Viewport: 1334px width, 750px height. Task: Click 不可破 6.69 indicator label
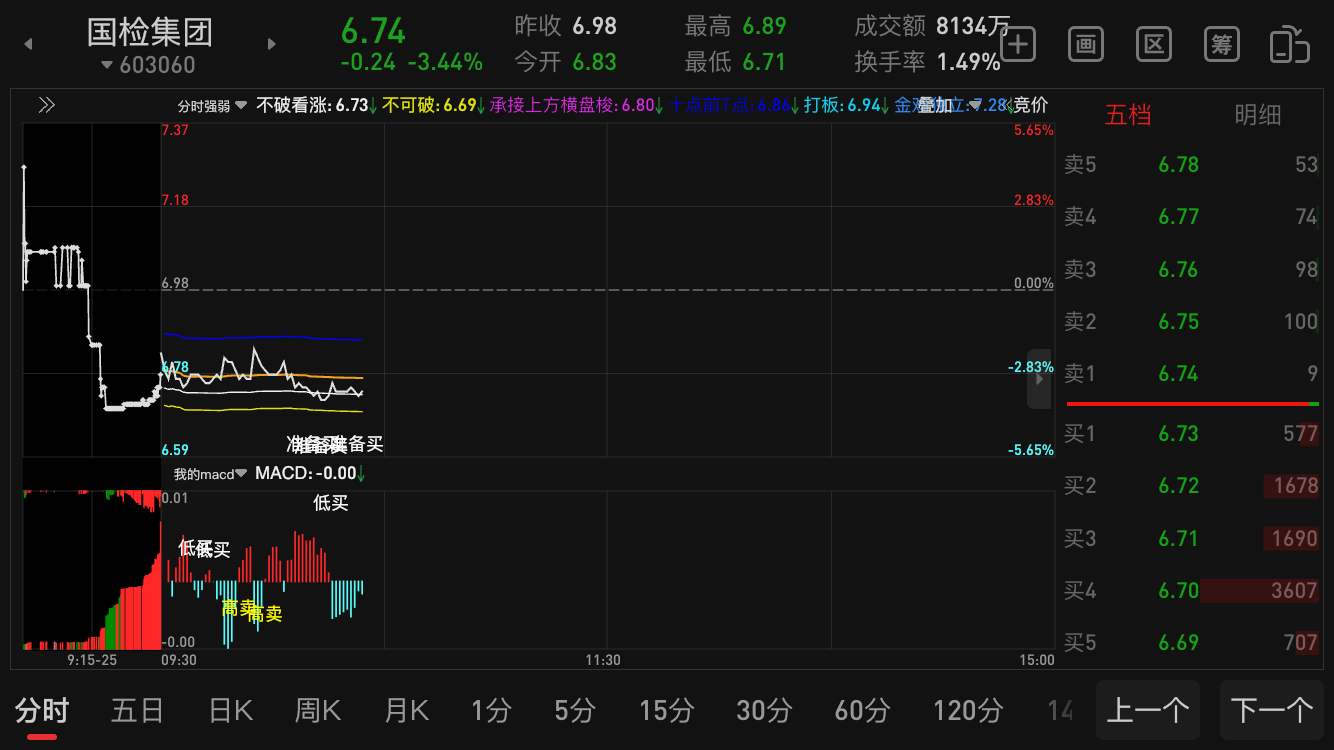point(434,105)
